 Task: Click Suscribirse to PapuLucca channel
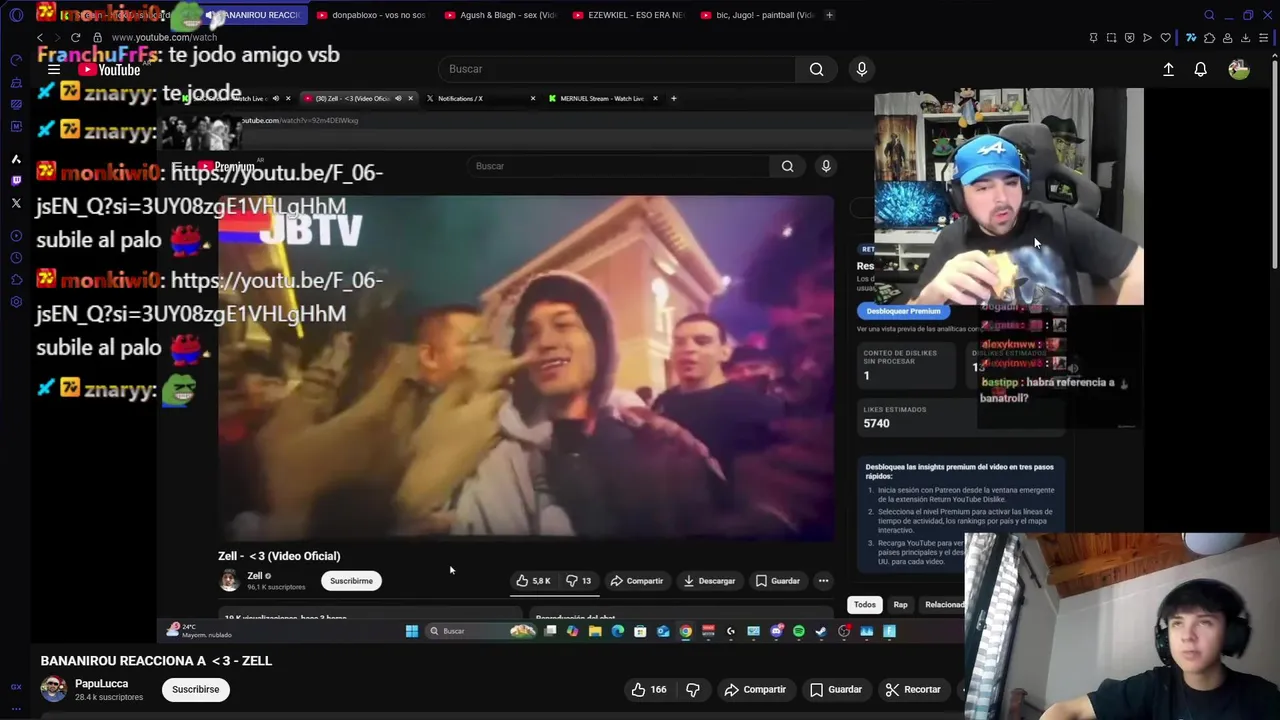click(x=195, y=689)
